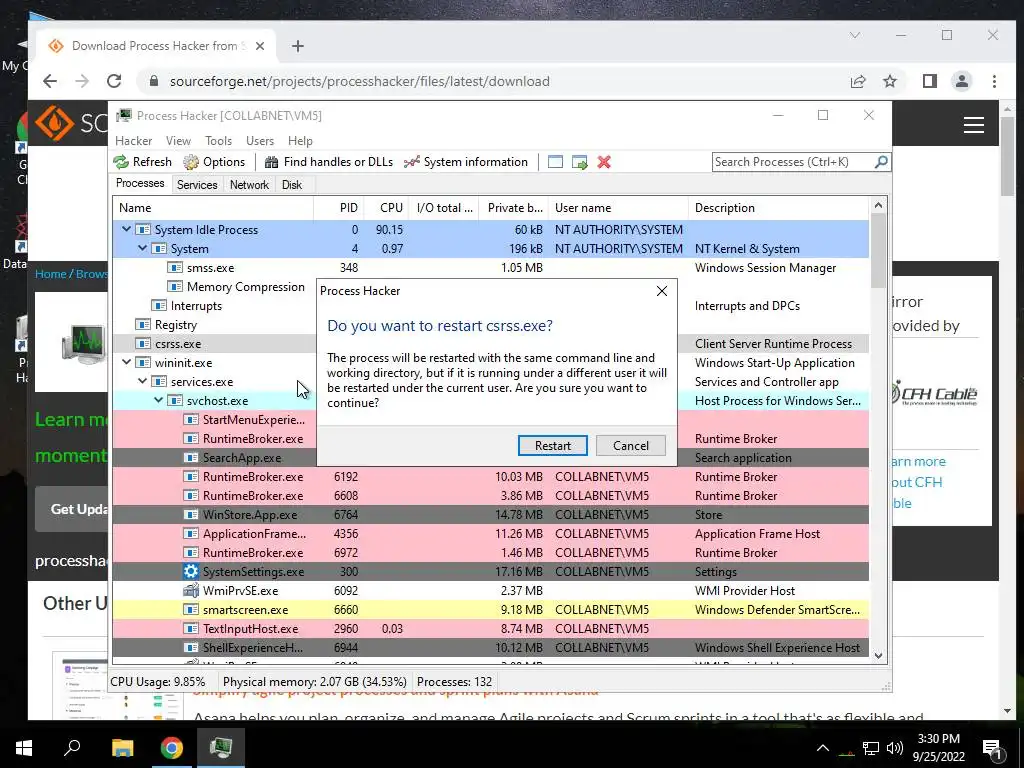The width and height of the screenshot is (1024, 768).
Task: Click the volume speaker tray icon
Action: (895, 748)
